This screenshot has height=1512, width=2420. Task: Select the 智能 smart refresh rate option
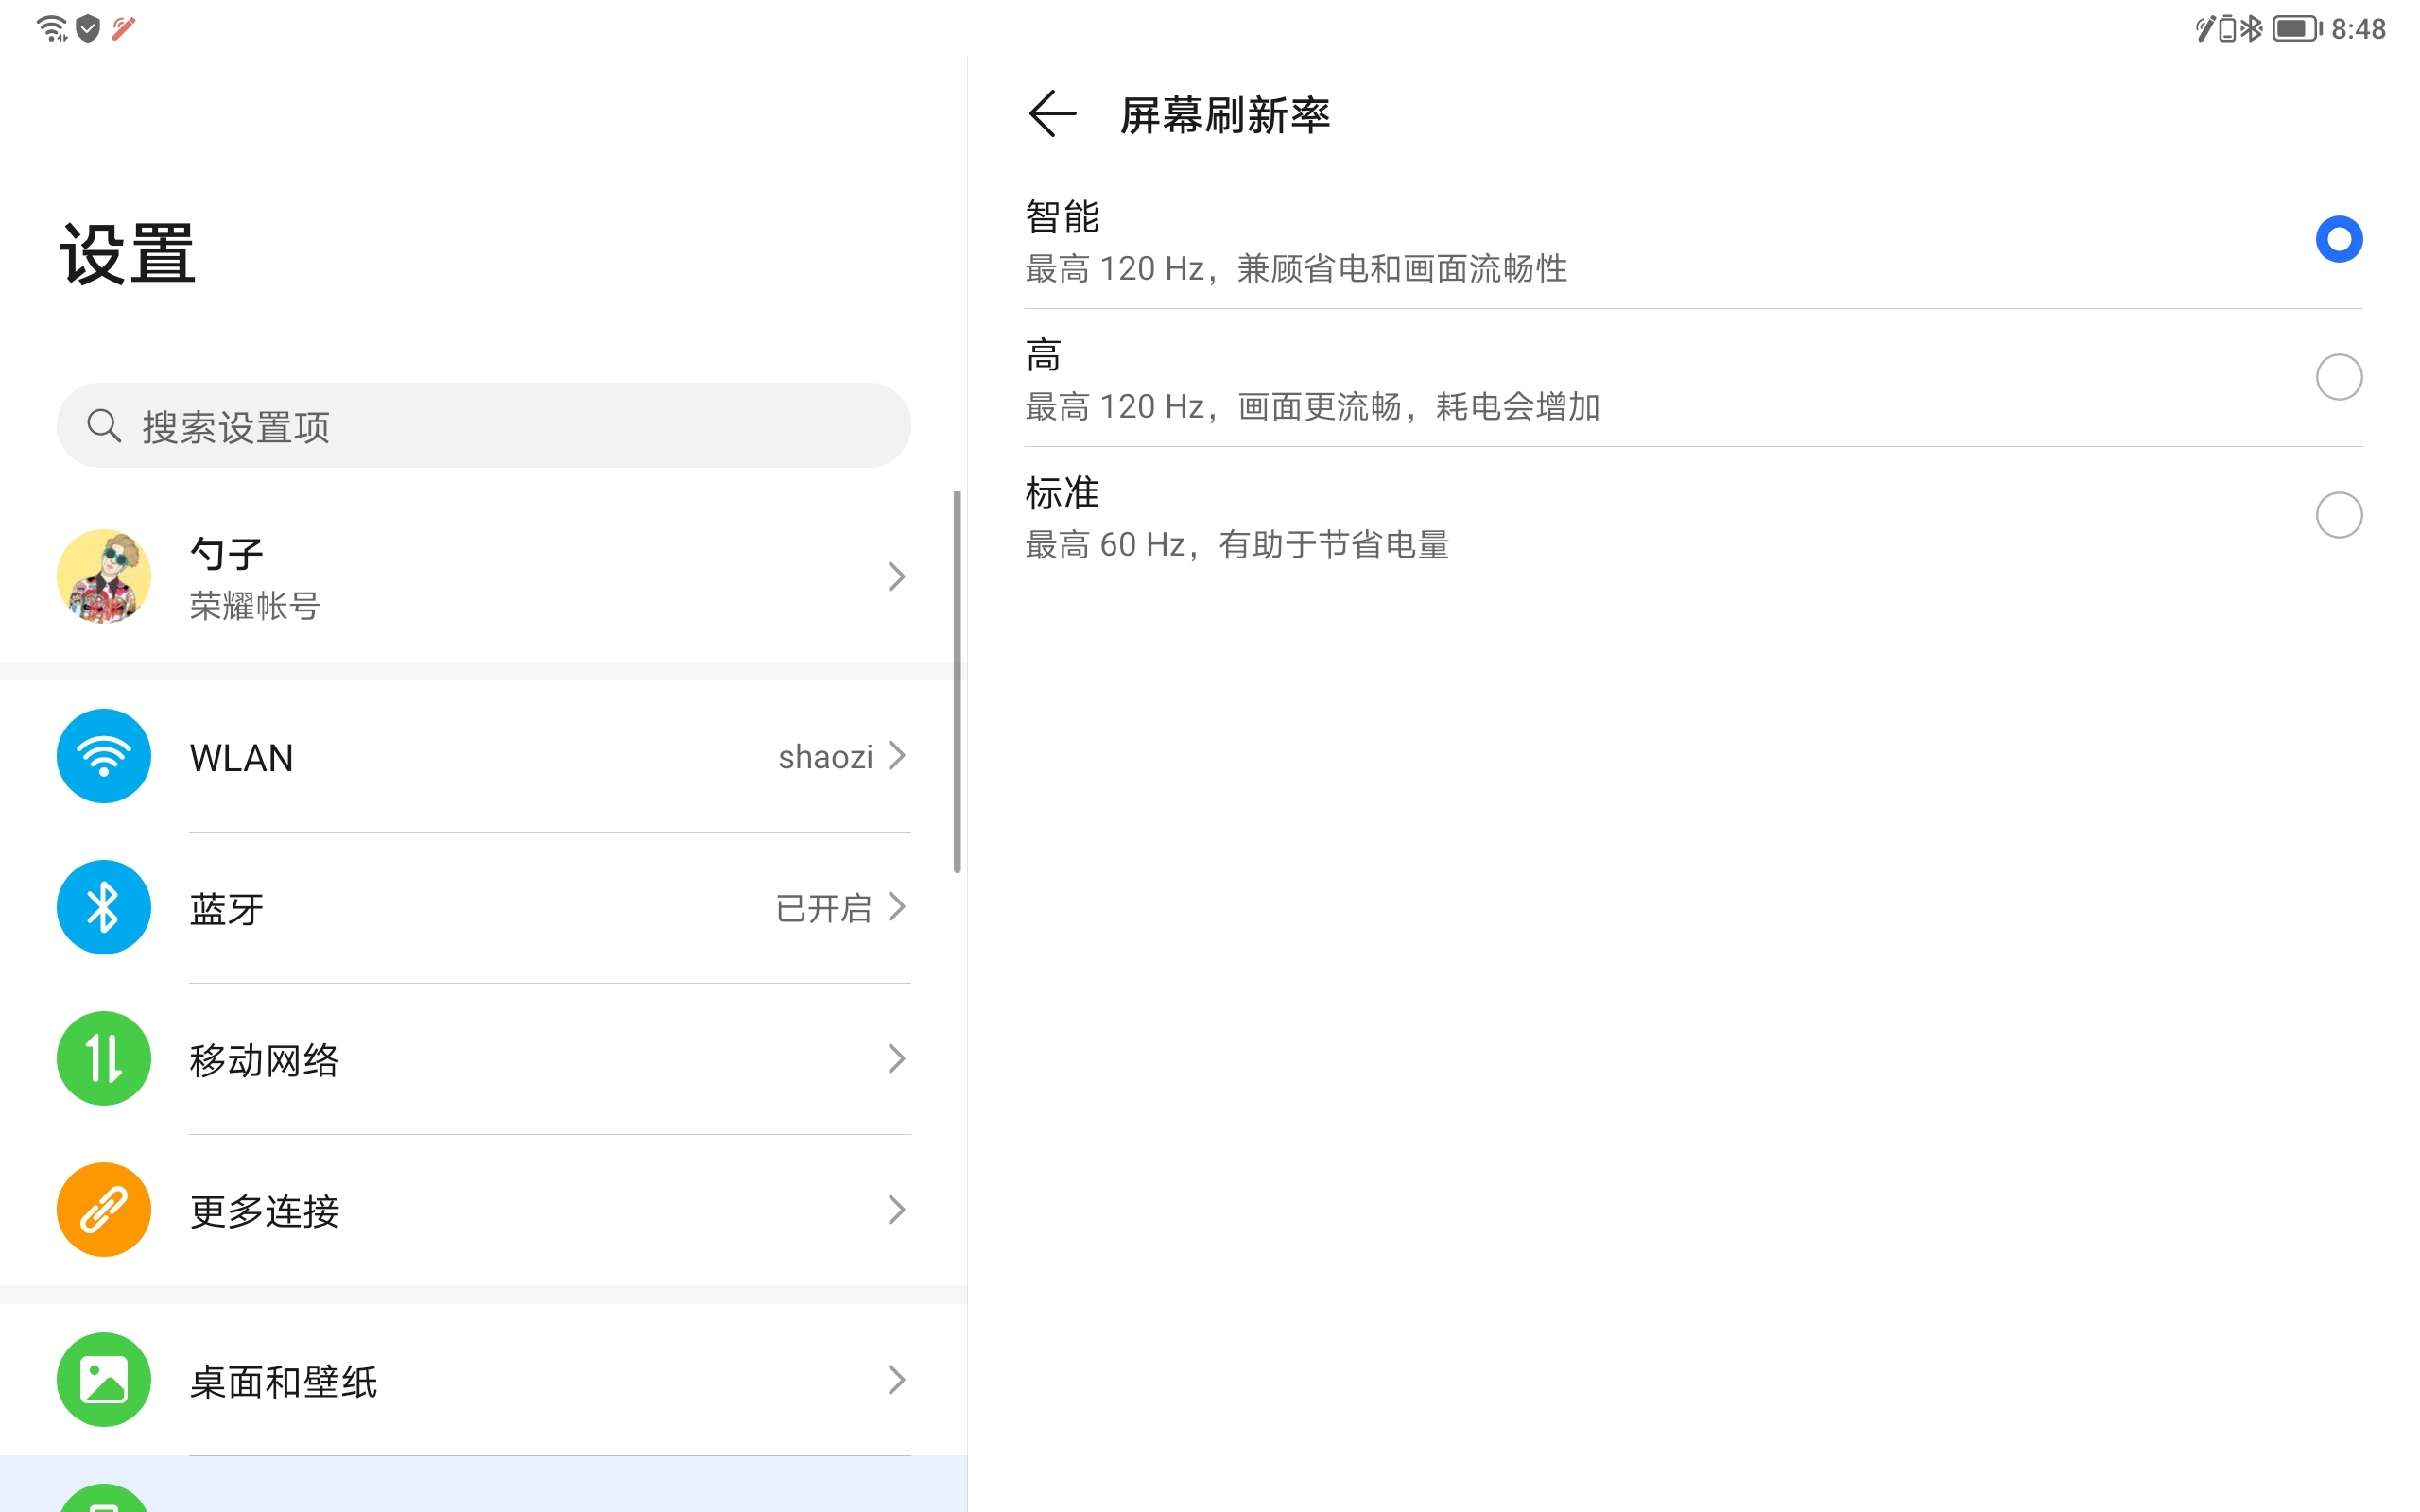click(2338, 239)
